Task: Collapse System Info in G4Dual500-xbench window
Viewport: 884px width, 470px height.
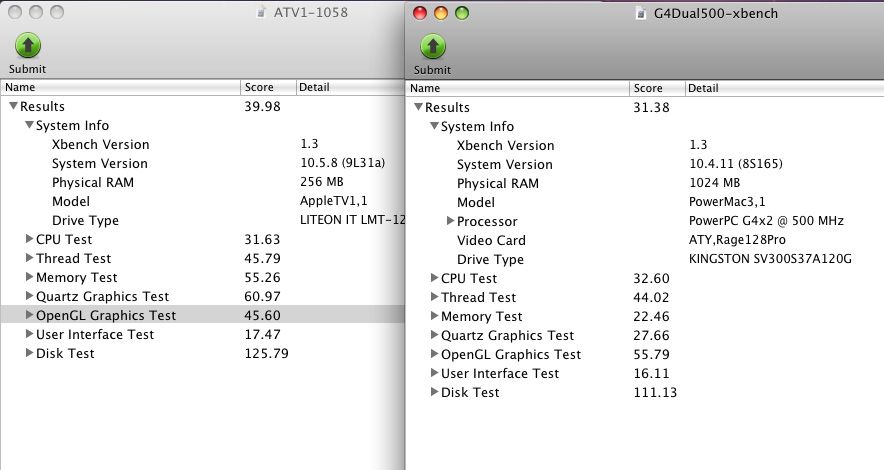Action: tap(434, 126)
